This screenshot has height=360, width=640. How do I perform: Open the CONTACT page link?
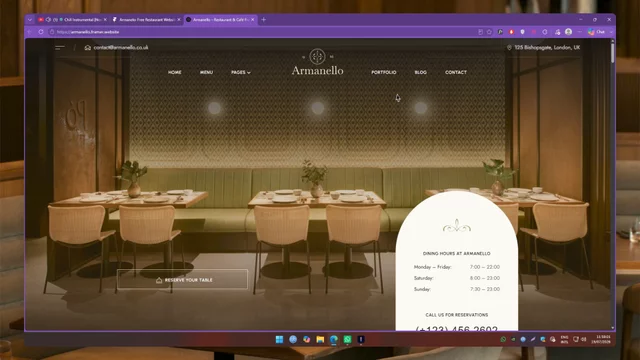(456, 72)
